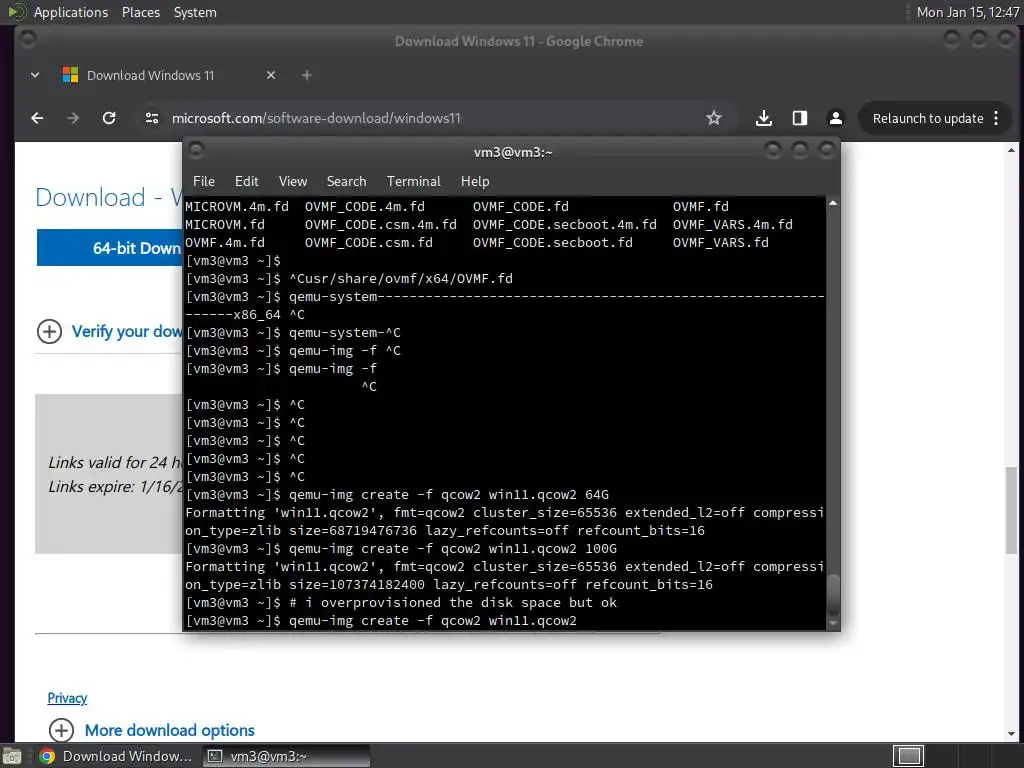Open Chrome tab search dropdown
Screen dimensions: 1024x768
35,75
